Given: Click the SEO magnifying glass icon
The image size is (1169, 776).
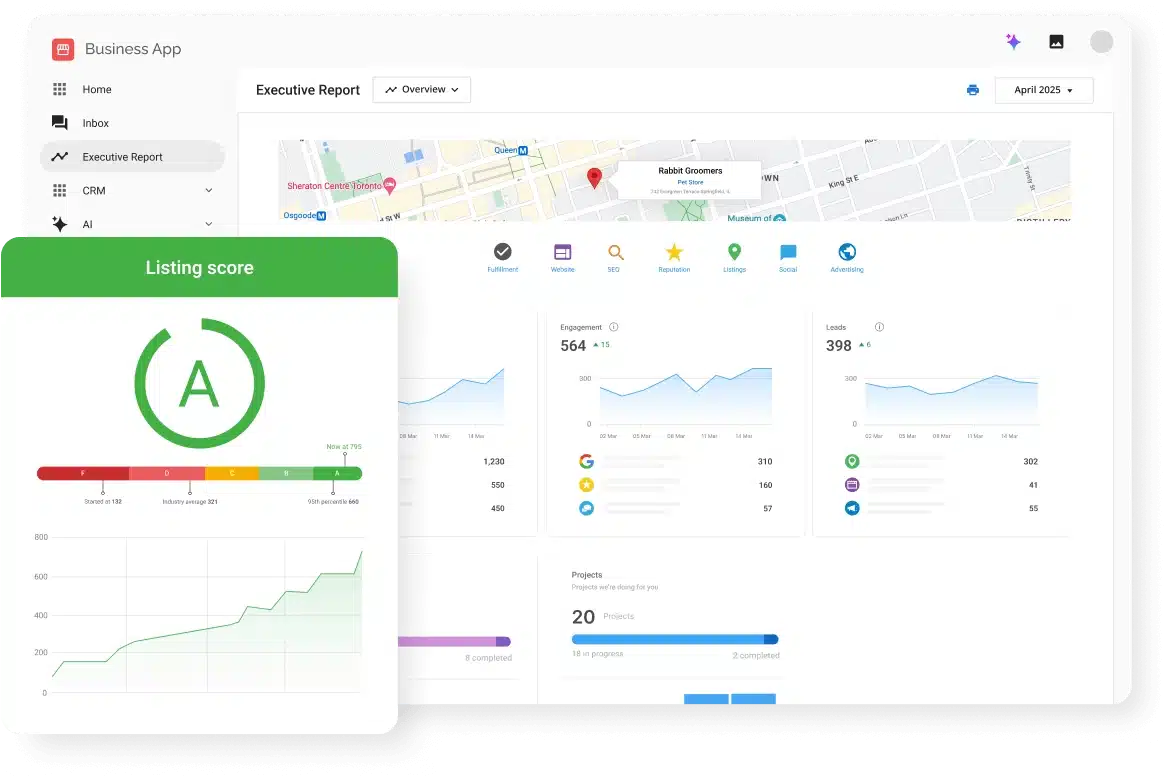Looking at the screenshot, I should click(615, 250).
